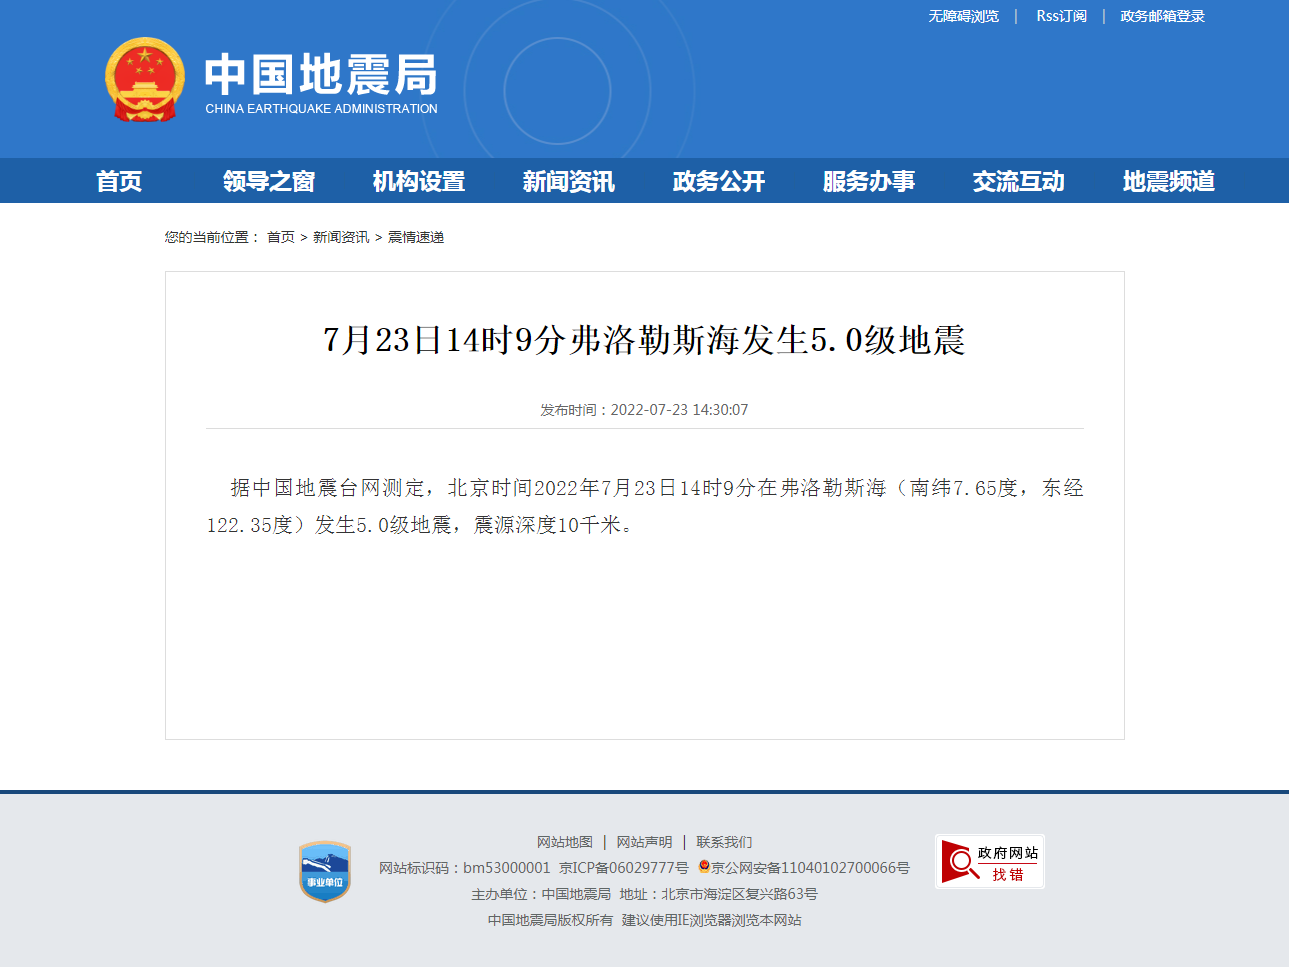Open the 地震频道 channel

click(1167, 181)
